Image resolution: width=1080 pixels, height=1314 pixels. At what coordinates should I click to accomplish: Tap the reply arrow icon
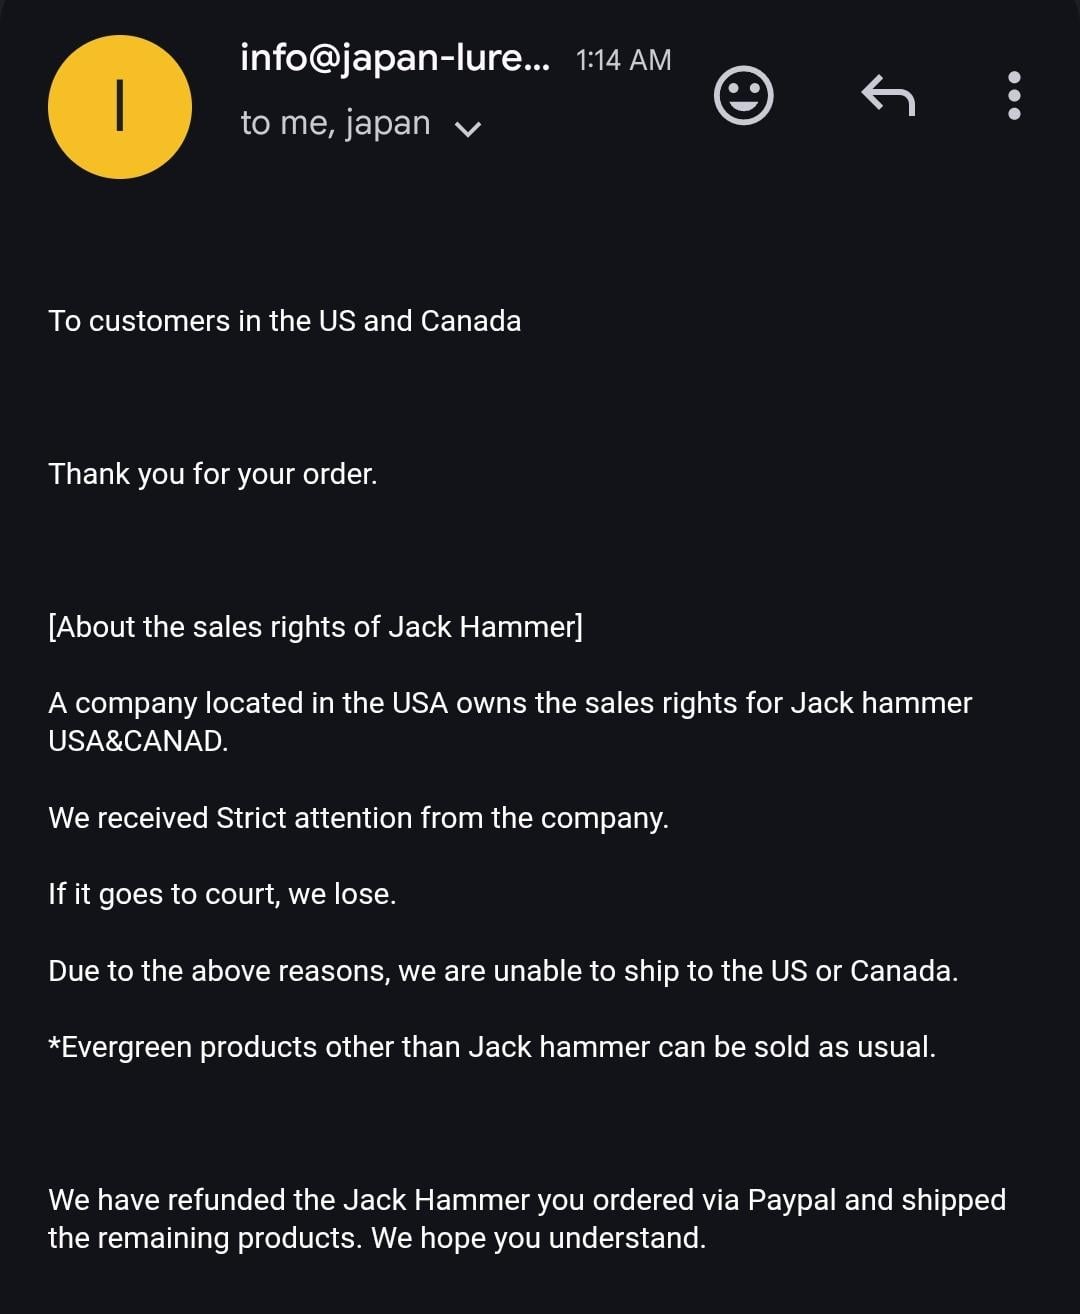(x=888, y=96)
